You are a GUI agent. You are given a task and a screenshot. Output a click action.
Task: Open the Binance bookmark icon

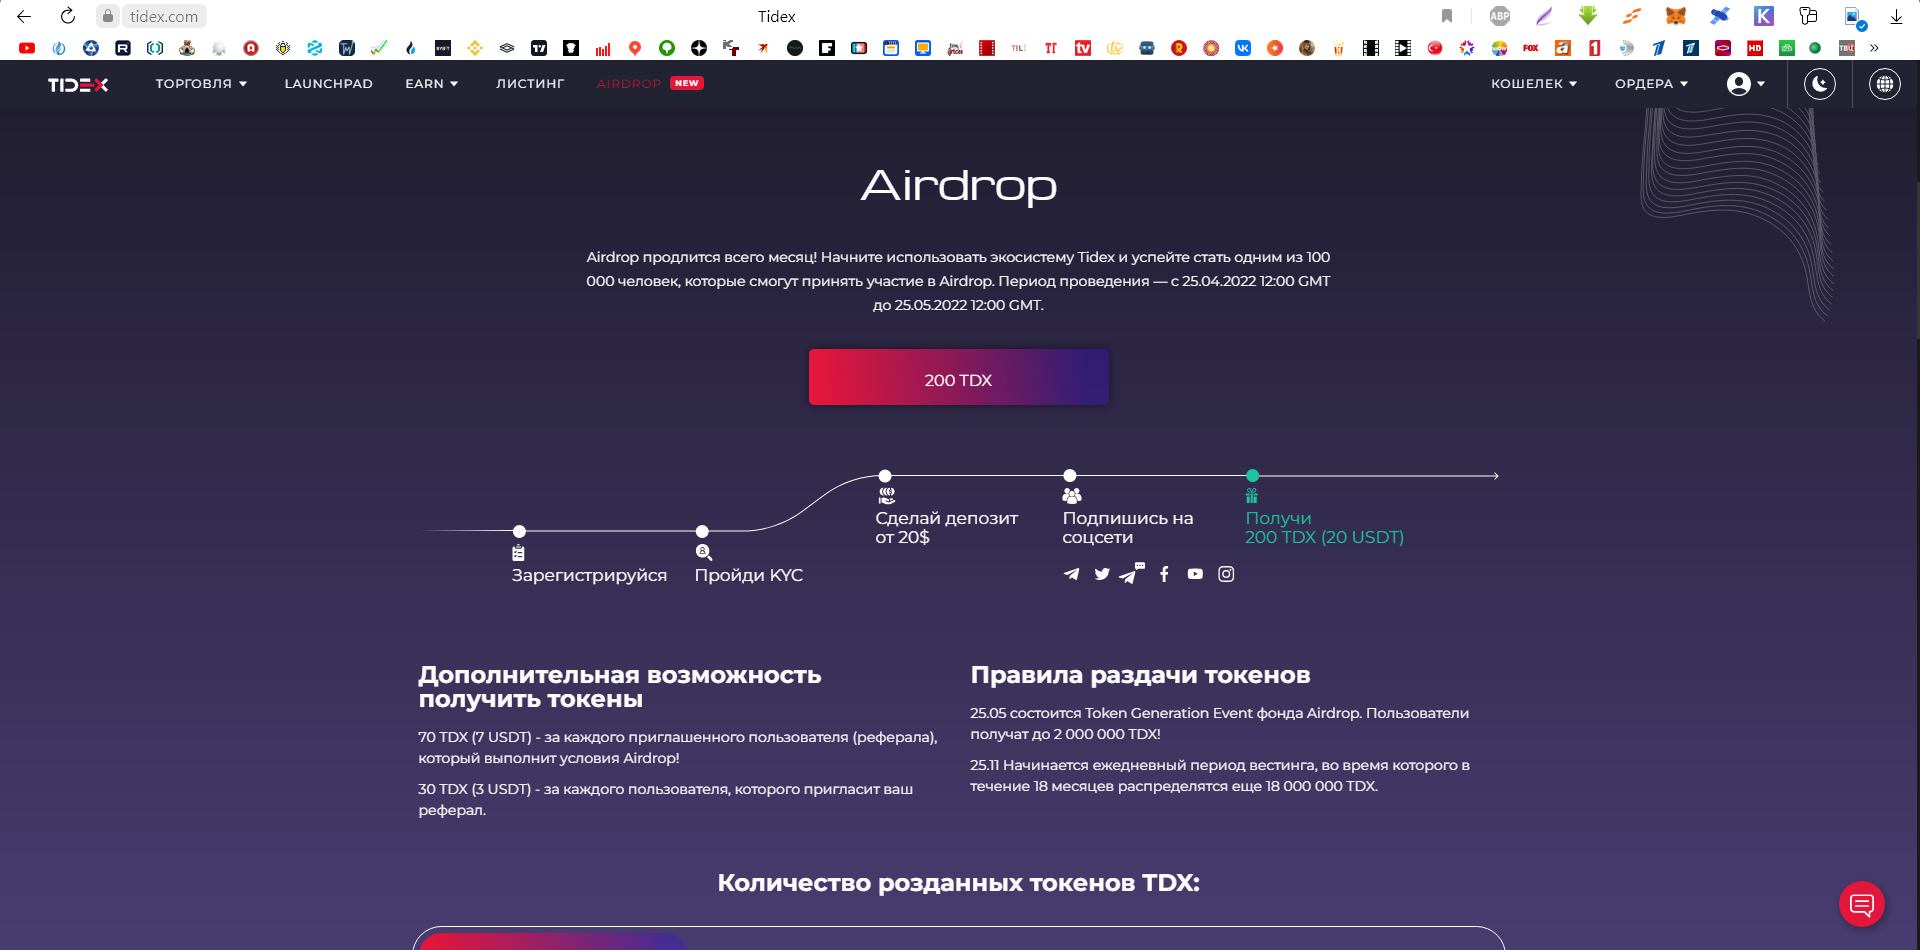[475, 48]
